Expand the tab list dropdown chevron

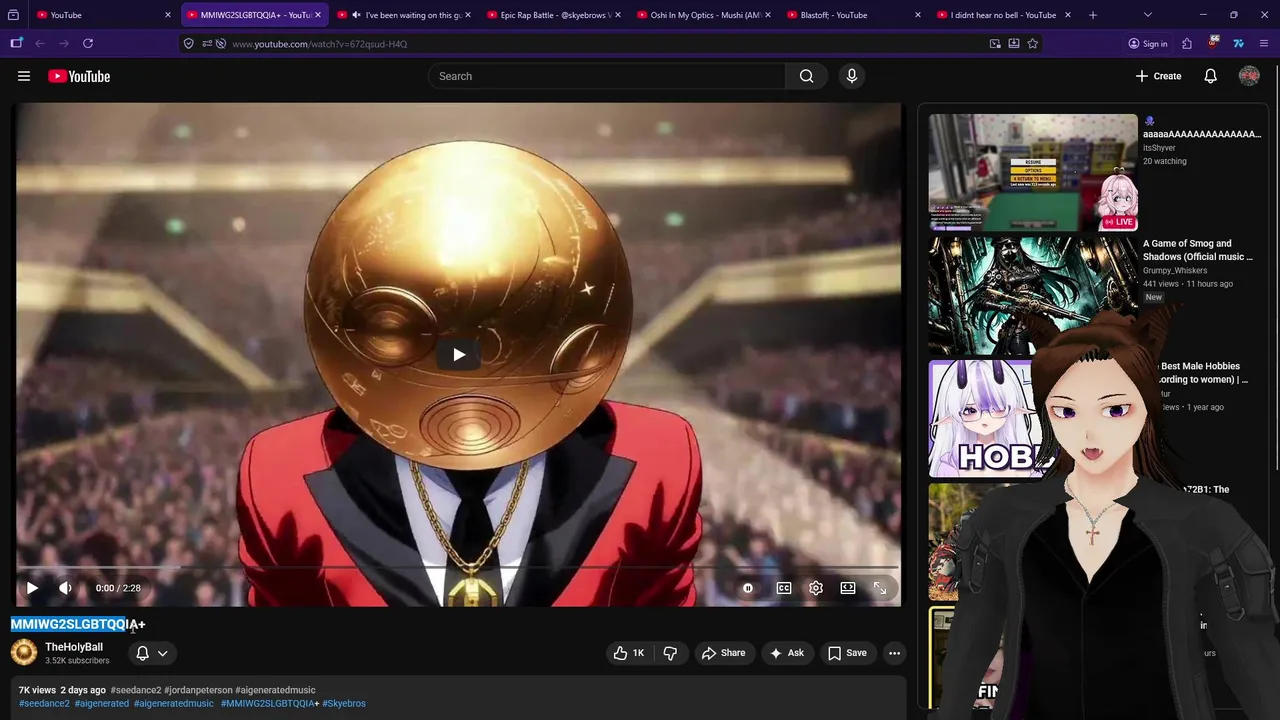click(1147, 15)
